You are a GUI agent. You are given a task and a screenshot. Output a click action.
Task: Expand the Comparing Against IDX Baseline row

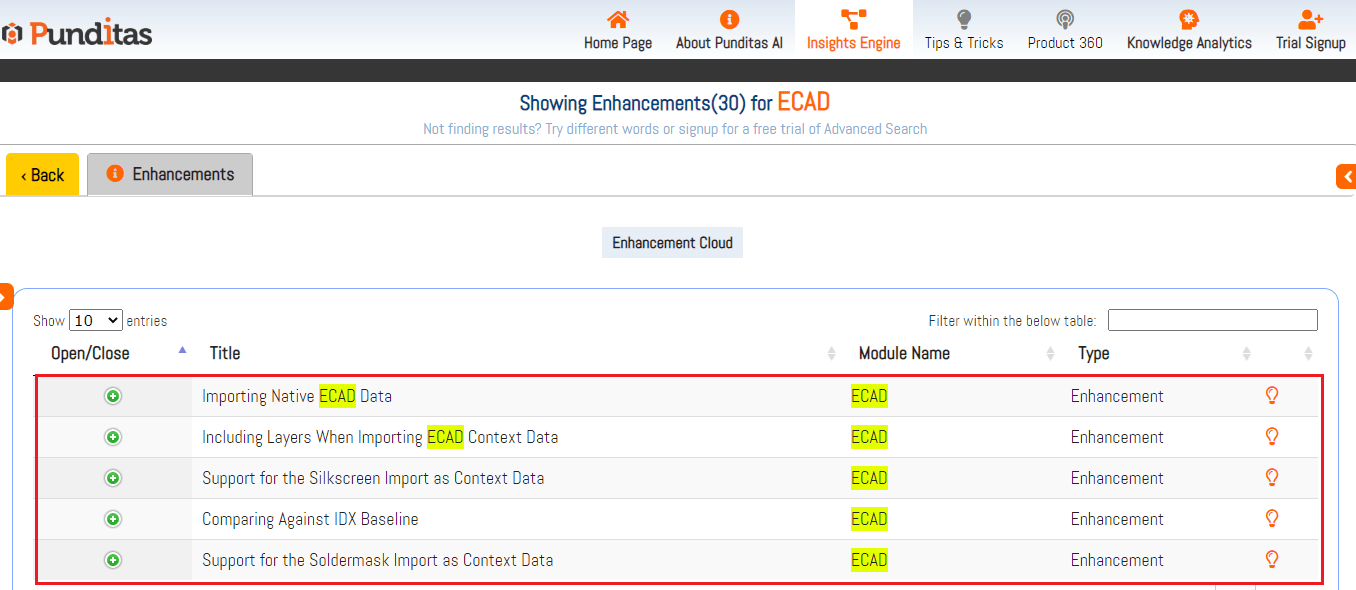coord(113,519)
